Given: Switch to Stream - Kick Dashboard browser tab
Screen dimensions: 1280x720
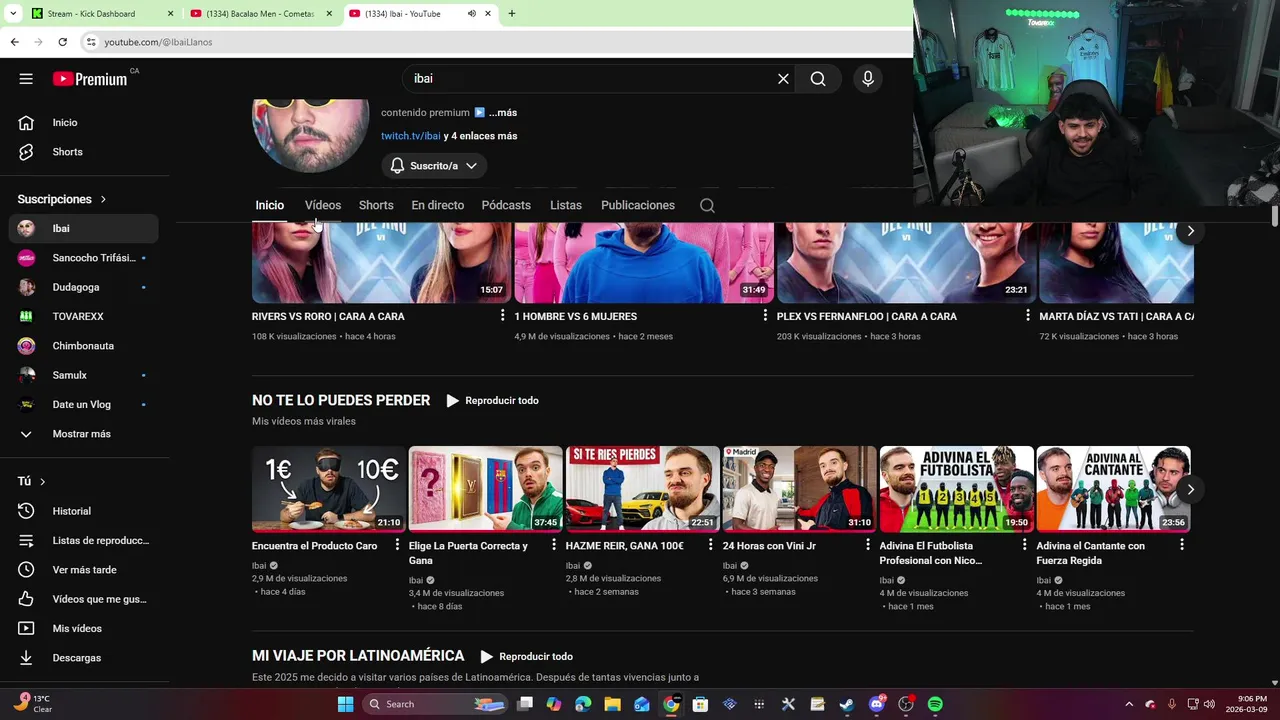Looking at the screenshot, I should pos(103,14).
